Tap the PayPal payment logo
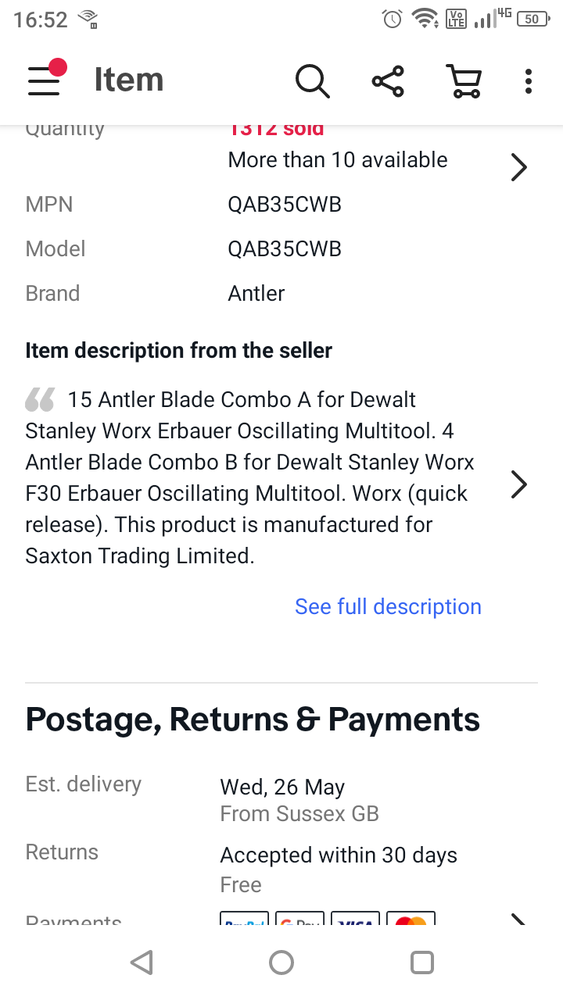The width and height of the screenshot is (563, 1000). tap(244, 919)
